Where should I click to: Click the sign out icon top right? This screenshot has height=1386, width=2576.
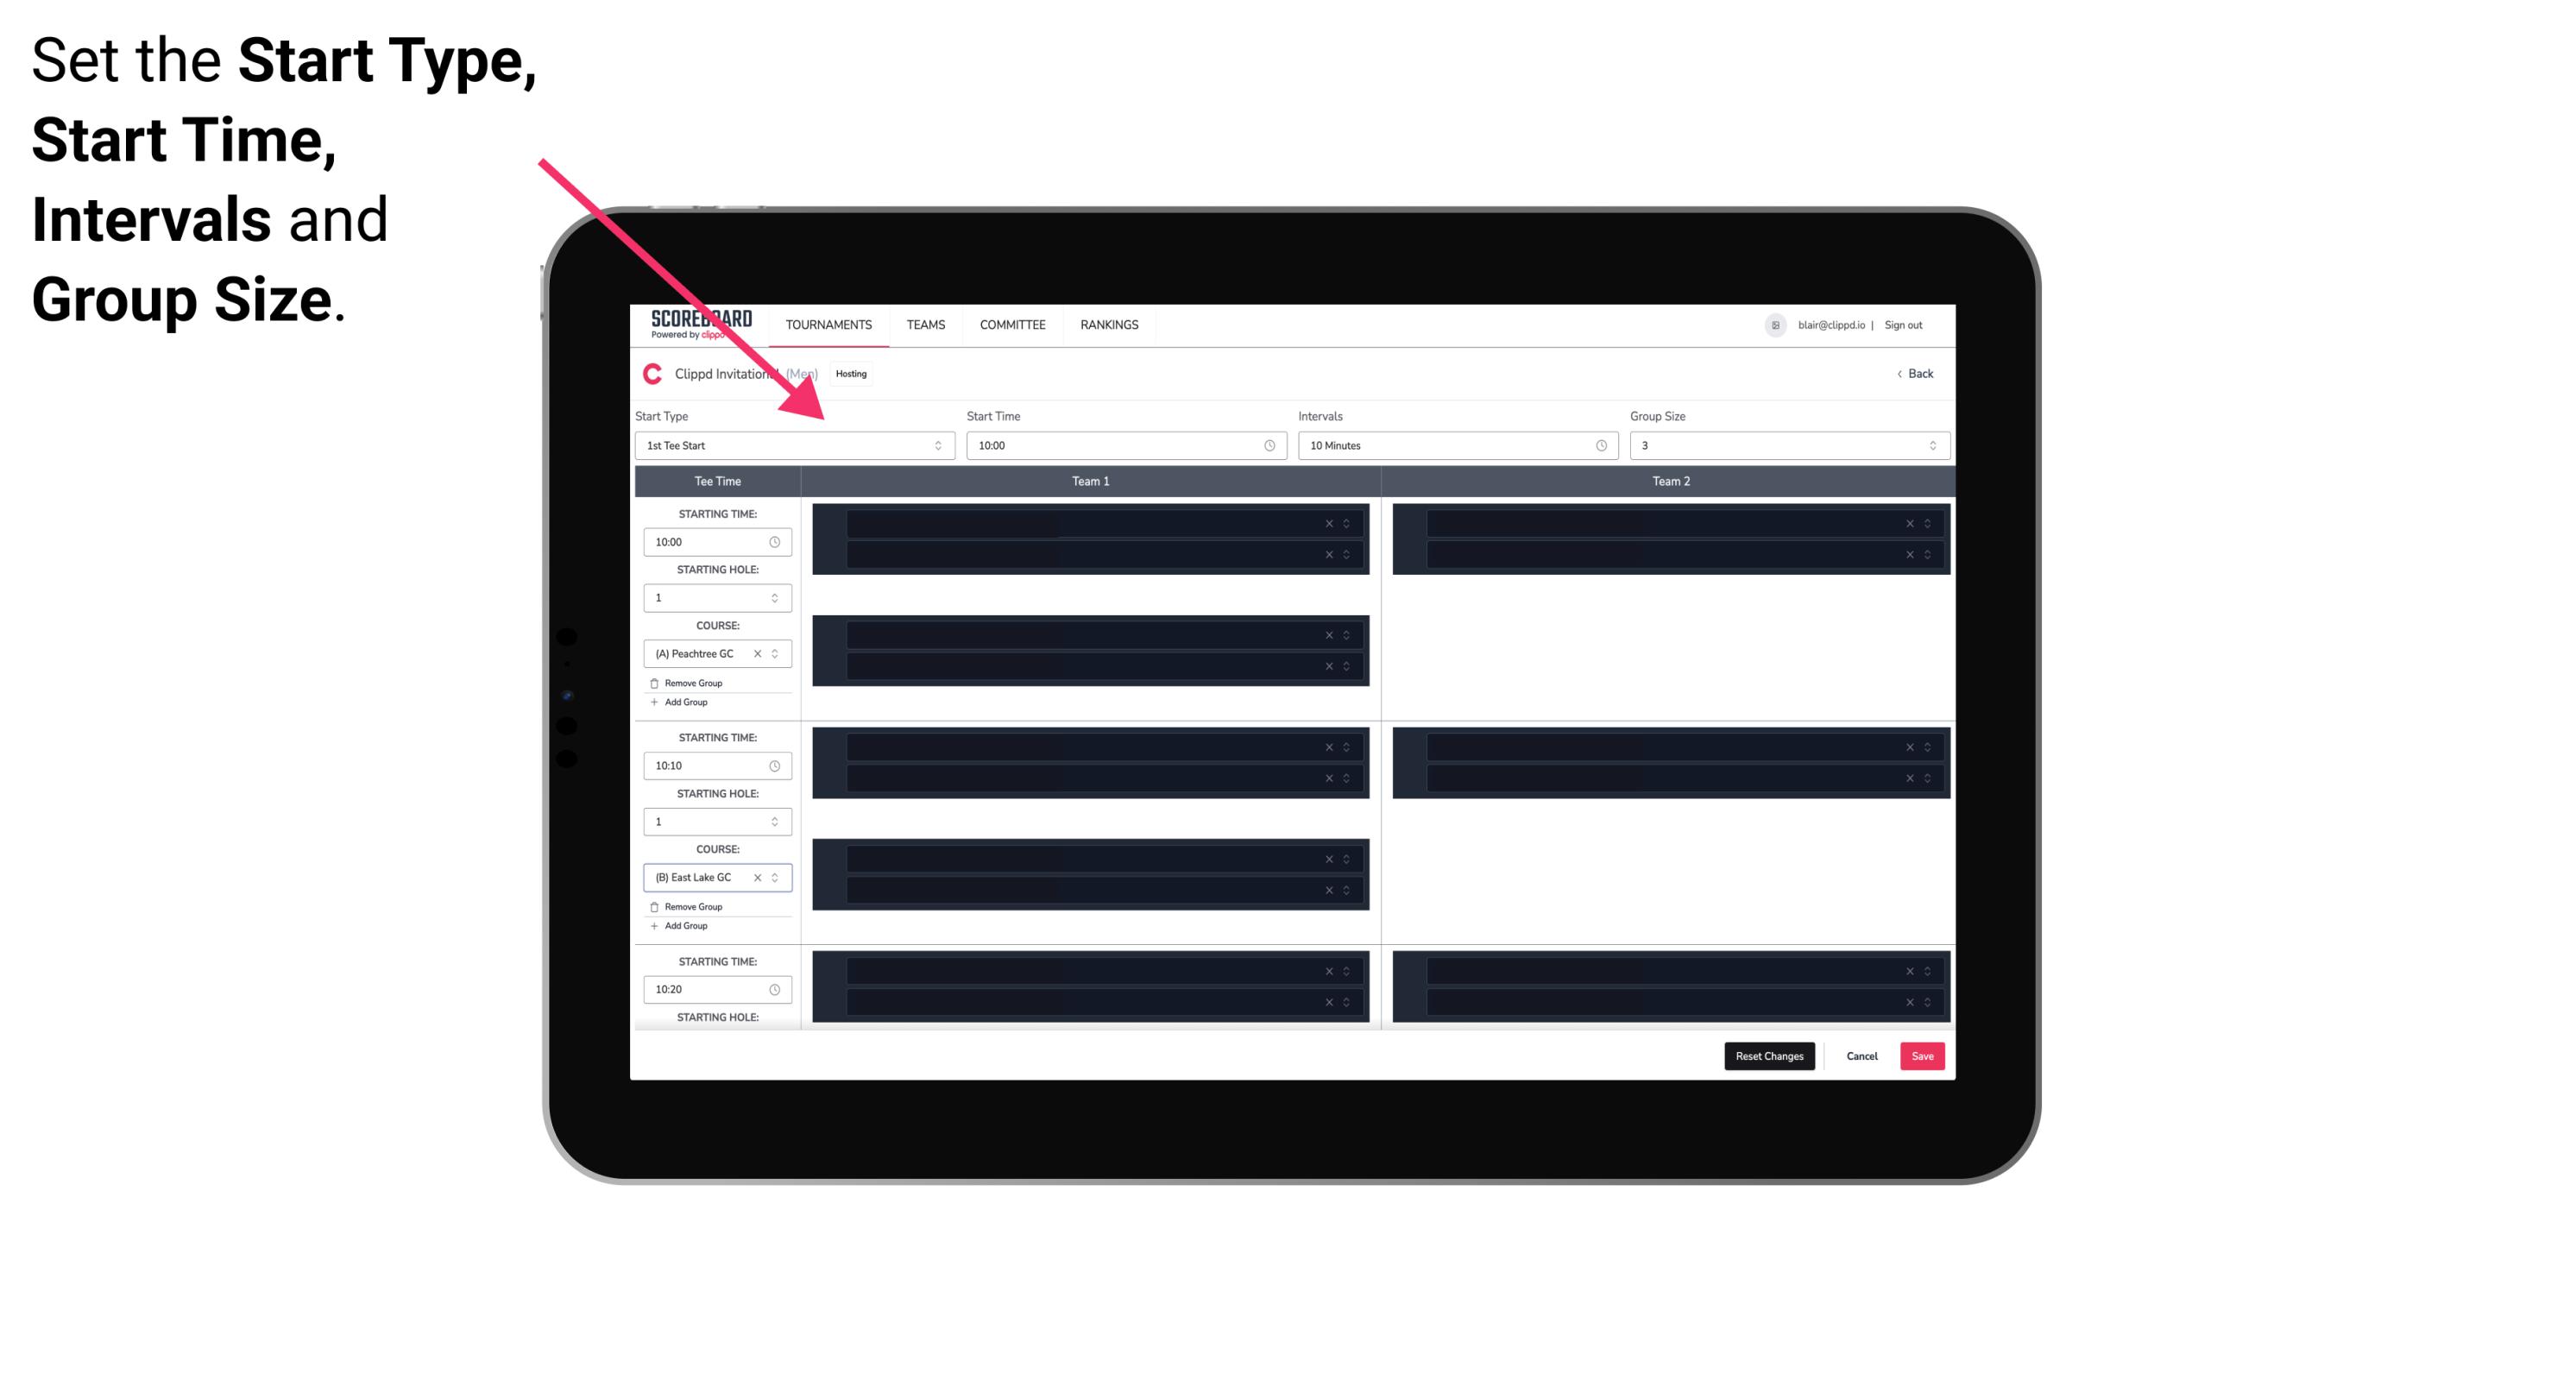tap(1912, 324)
